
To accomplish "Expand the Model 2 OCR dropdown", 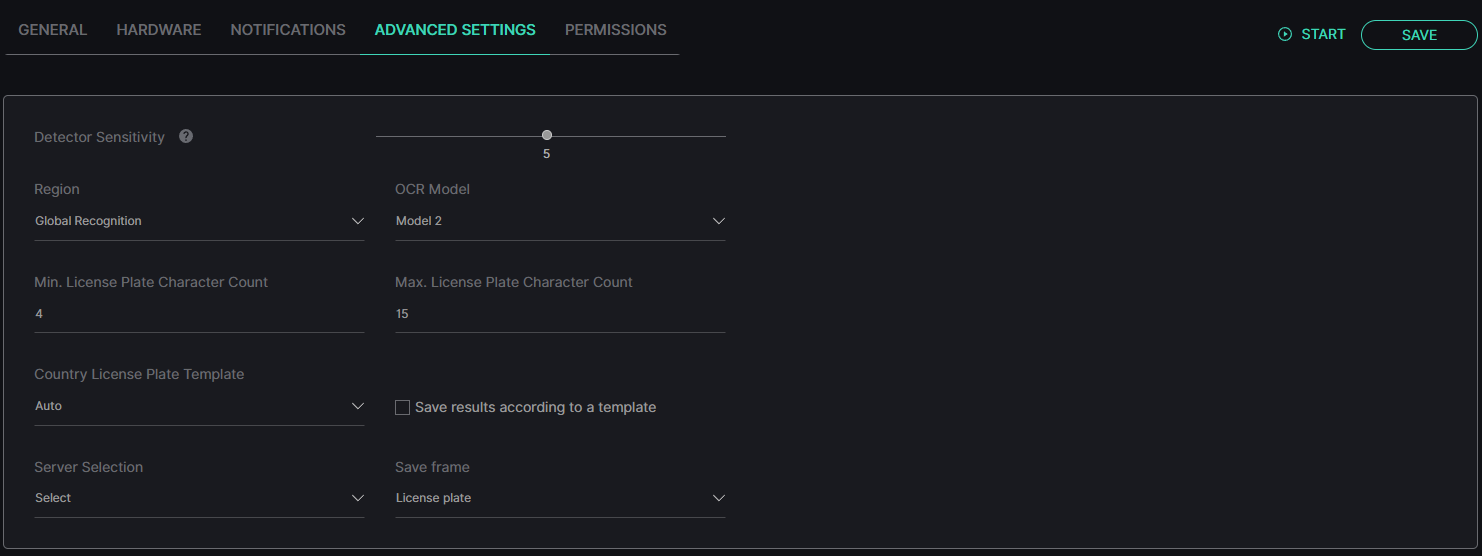I will [x=560, y=221].
